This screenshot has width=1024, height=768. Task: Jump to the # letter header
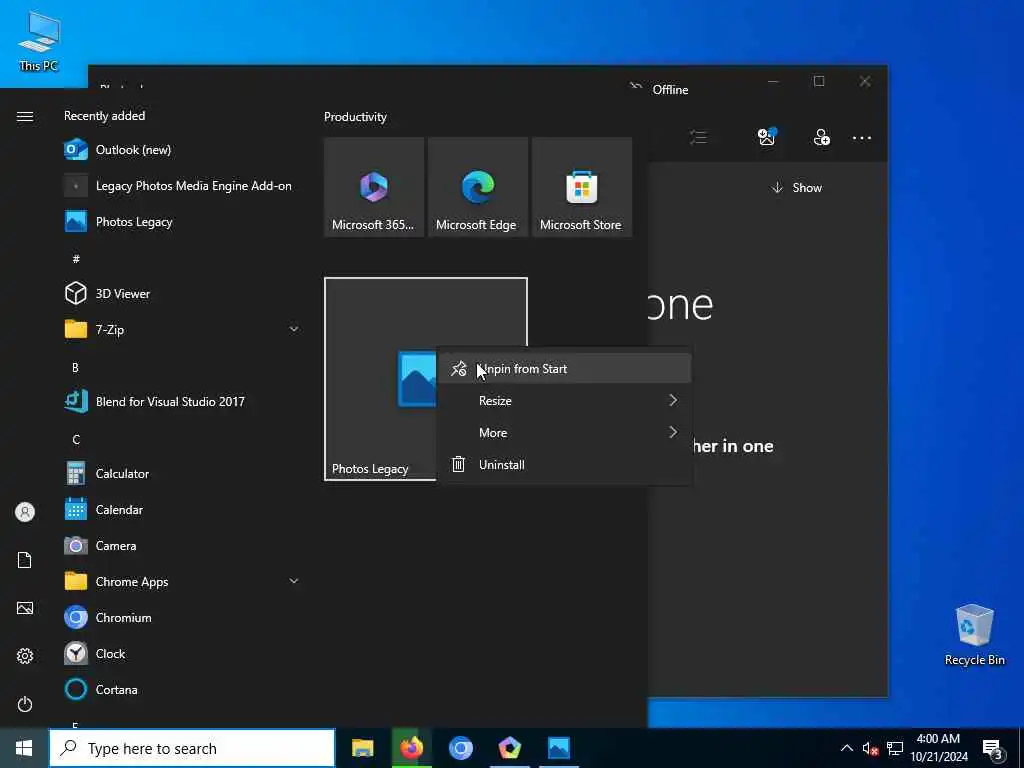coord(76,259)
